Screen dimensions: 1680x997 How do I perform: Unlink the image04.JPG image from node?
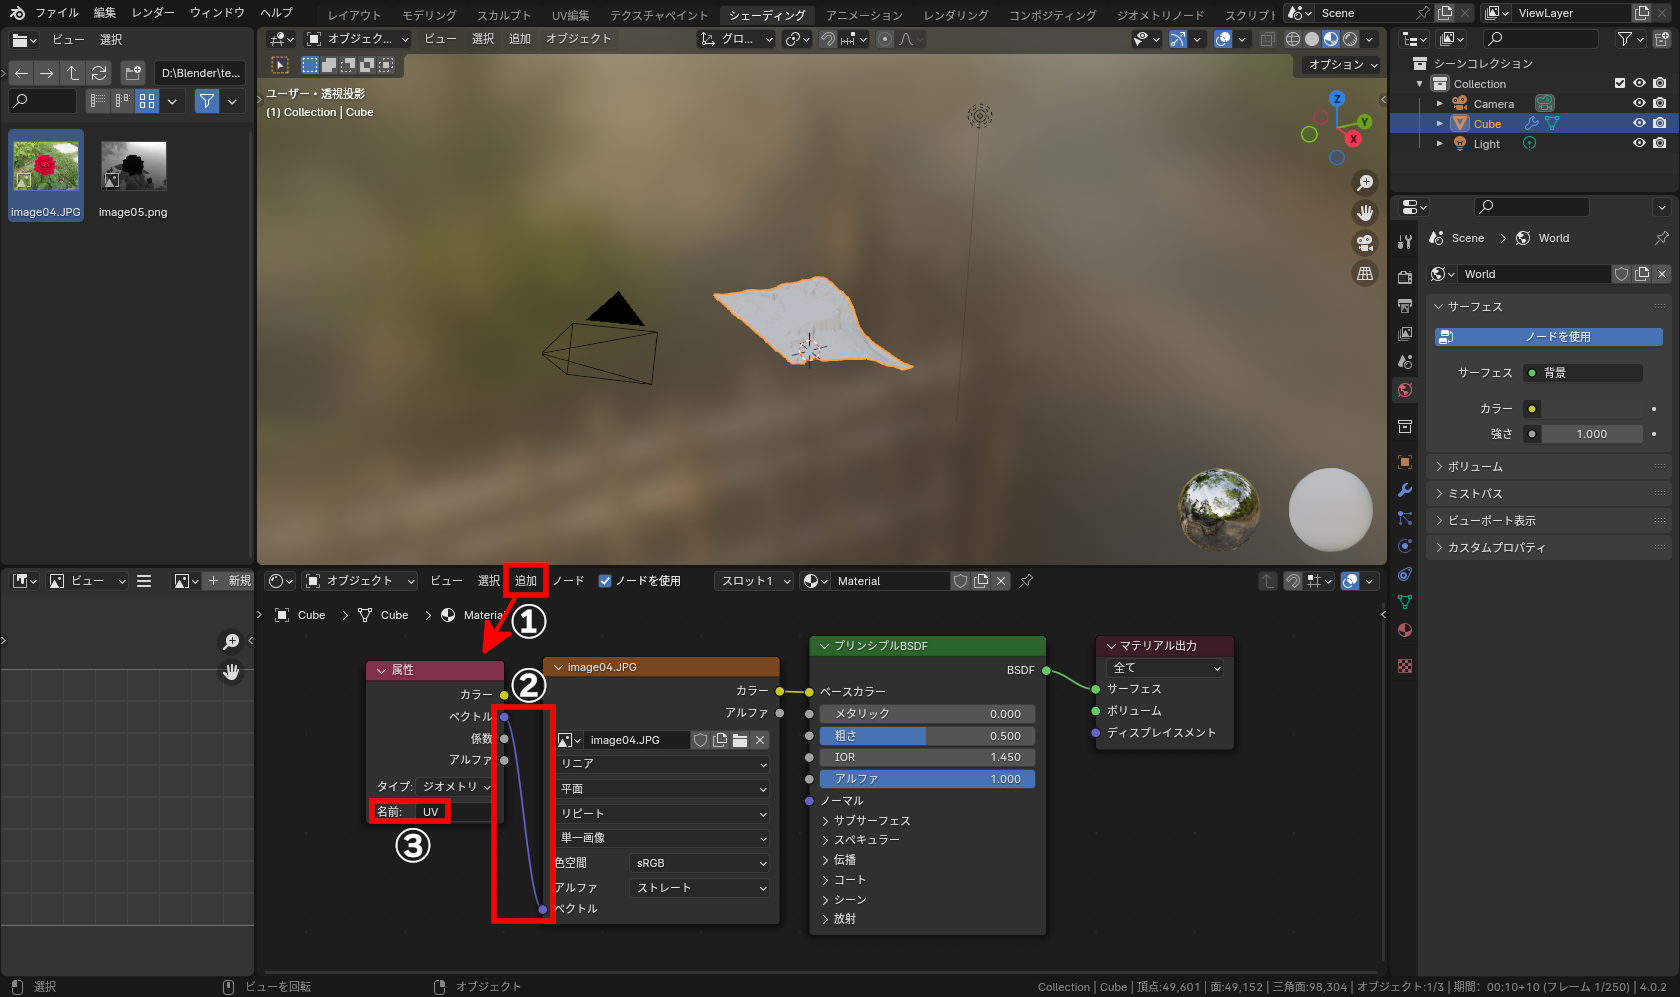(x=760, y=740)
